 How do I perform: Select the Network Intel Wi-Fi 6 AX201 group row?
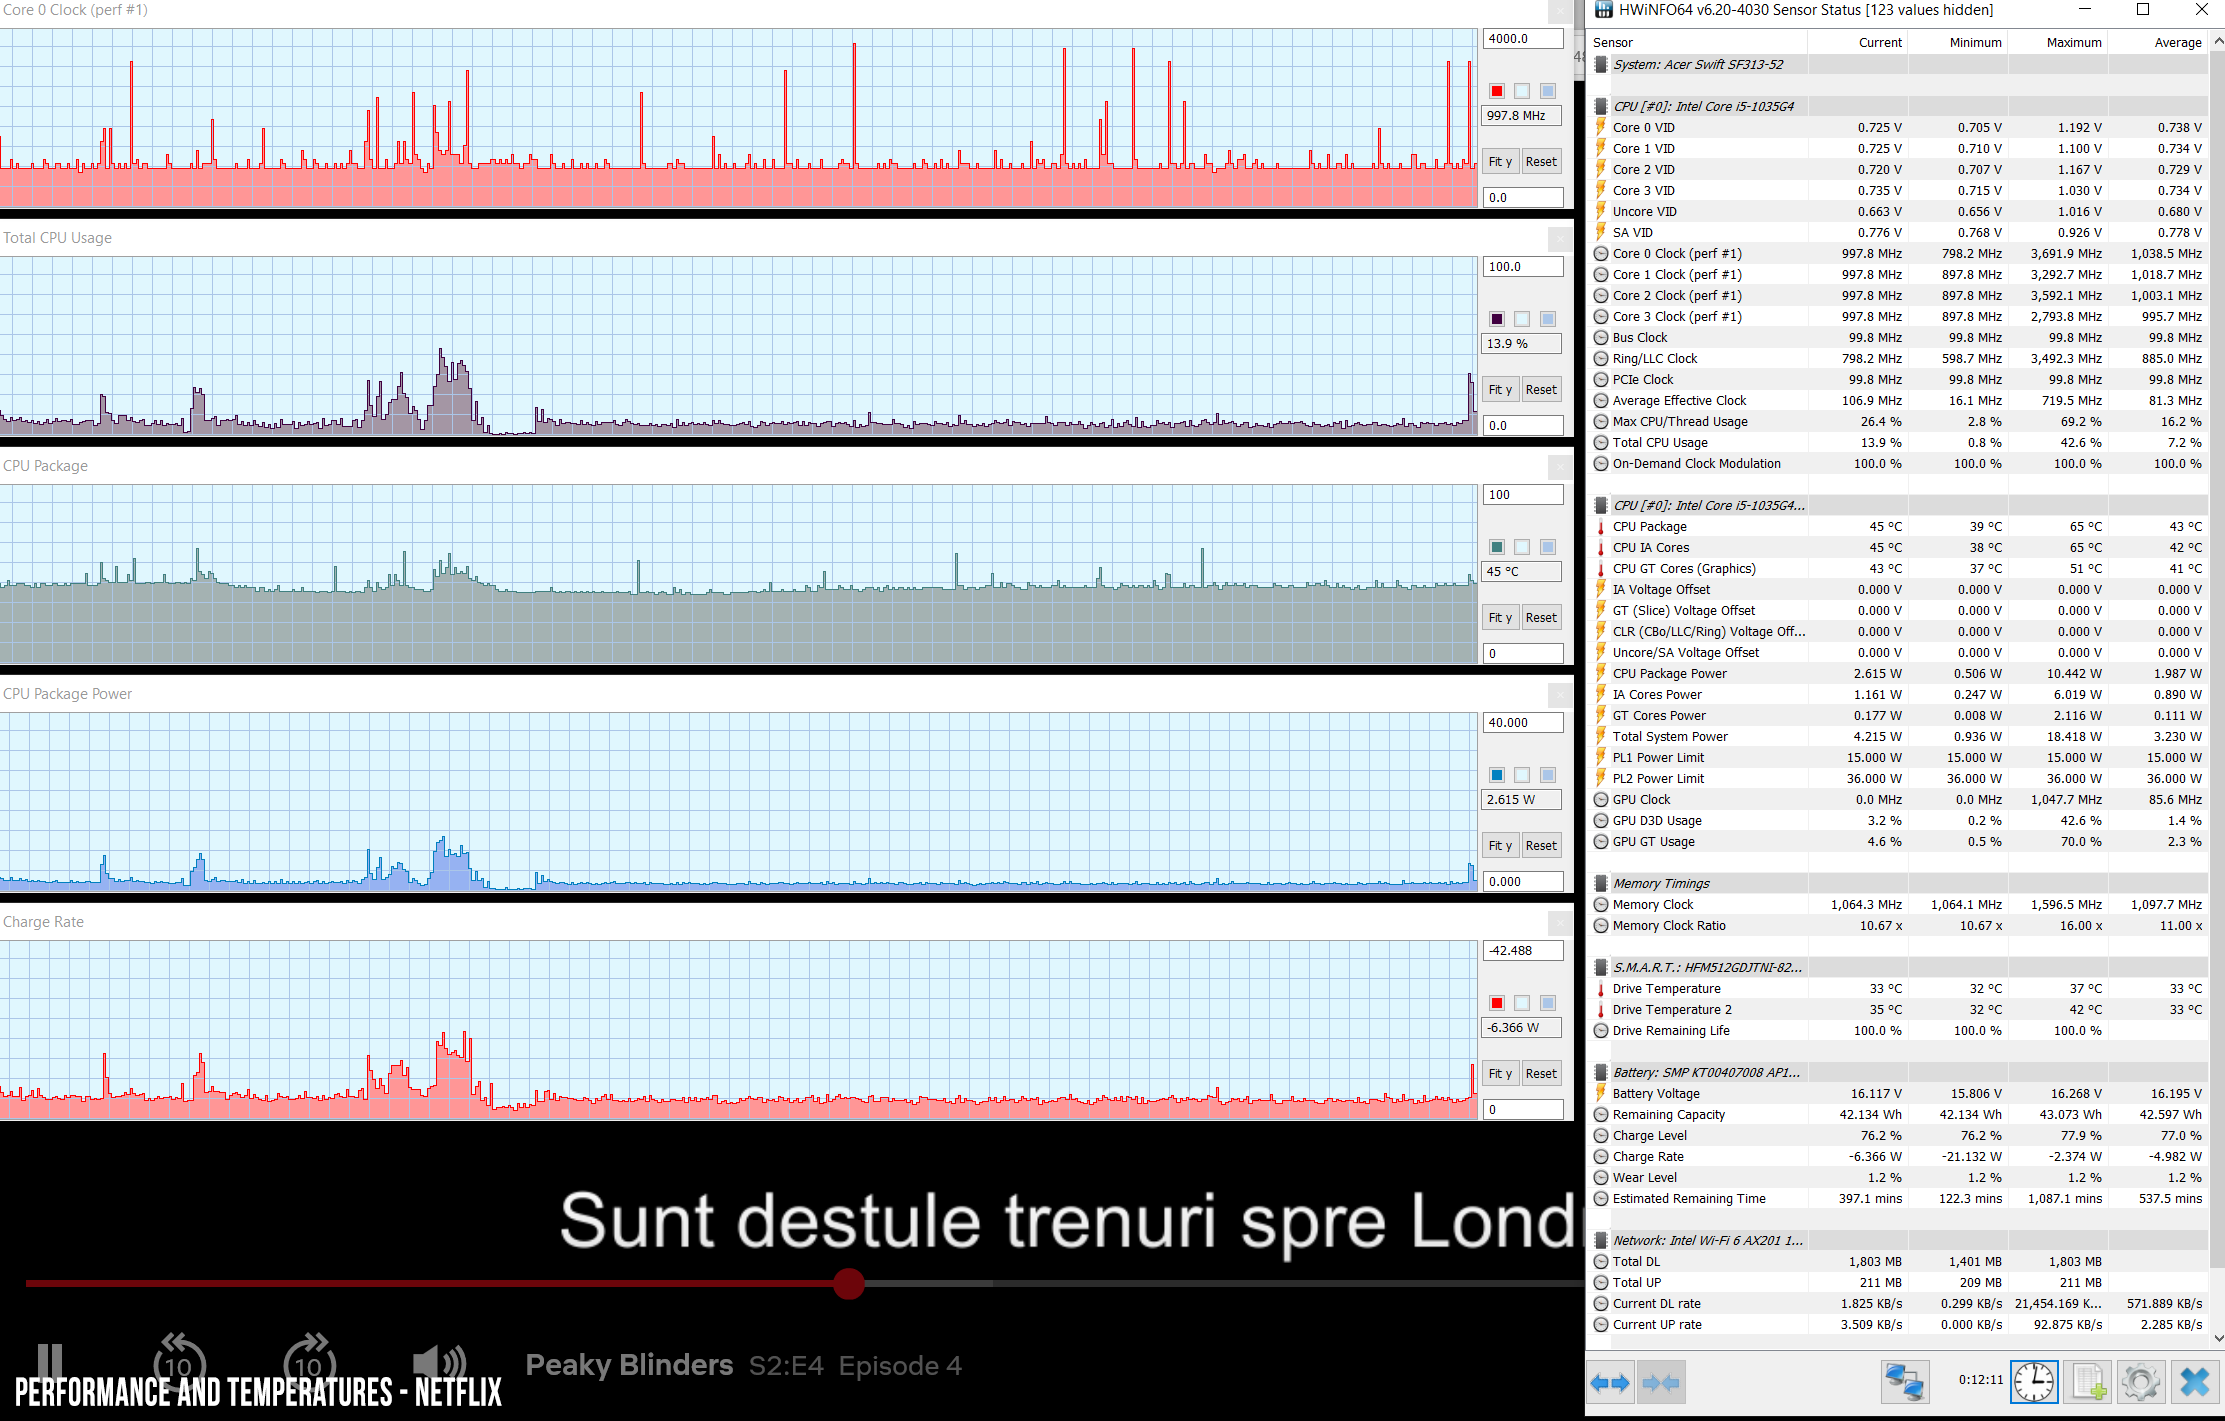click(1898, 1241)
